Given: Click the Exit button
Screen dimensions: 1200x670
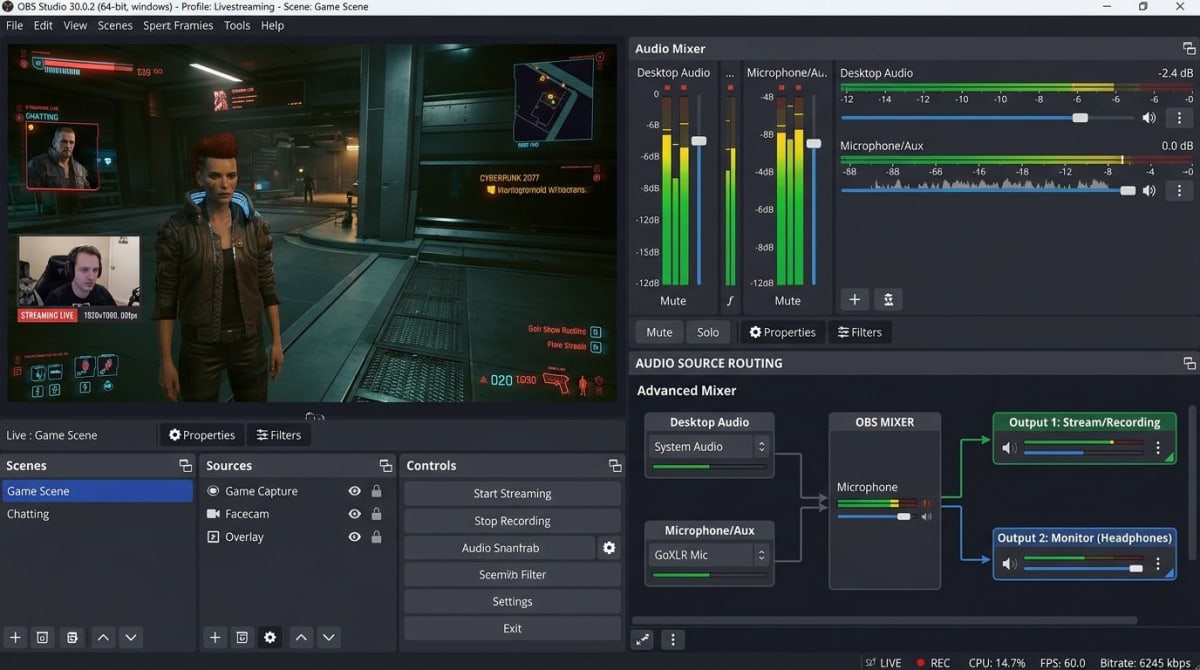Looking at the screenshot, I should [512, 629].
